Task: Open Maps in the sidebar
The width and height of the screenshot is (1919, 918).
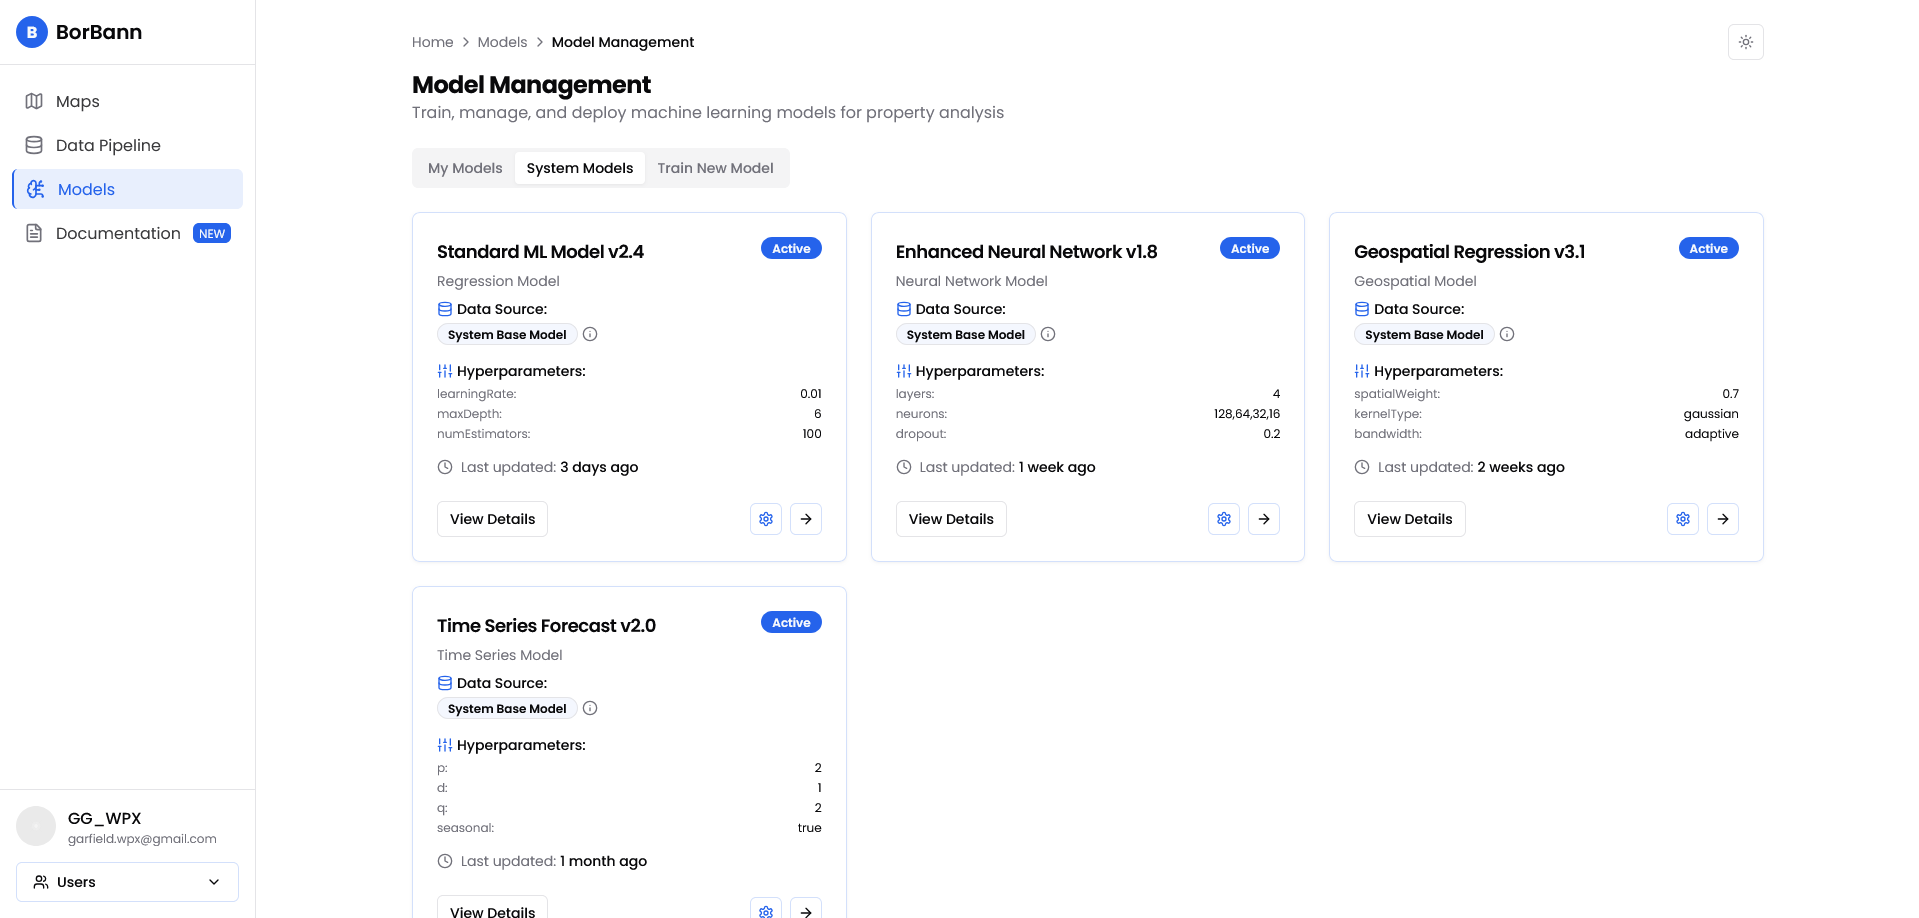Action: tap(77, 101)
